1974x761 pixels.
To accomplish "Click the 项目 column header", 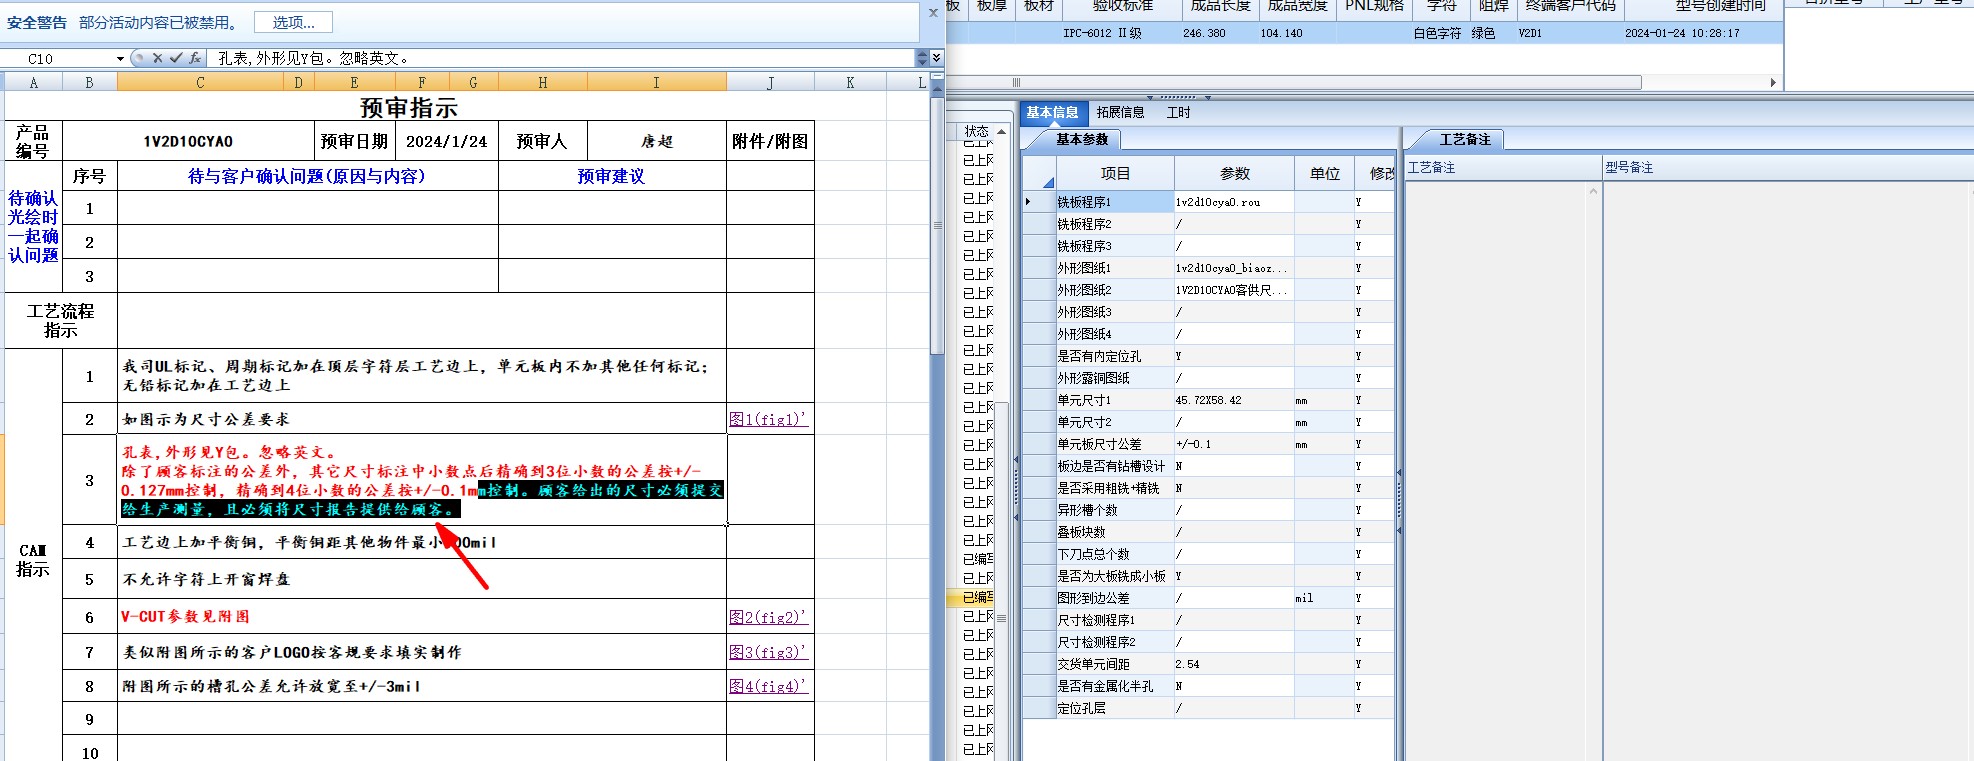I will (x=1115, y=174).
